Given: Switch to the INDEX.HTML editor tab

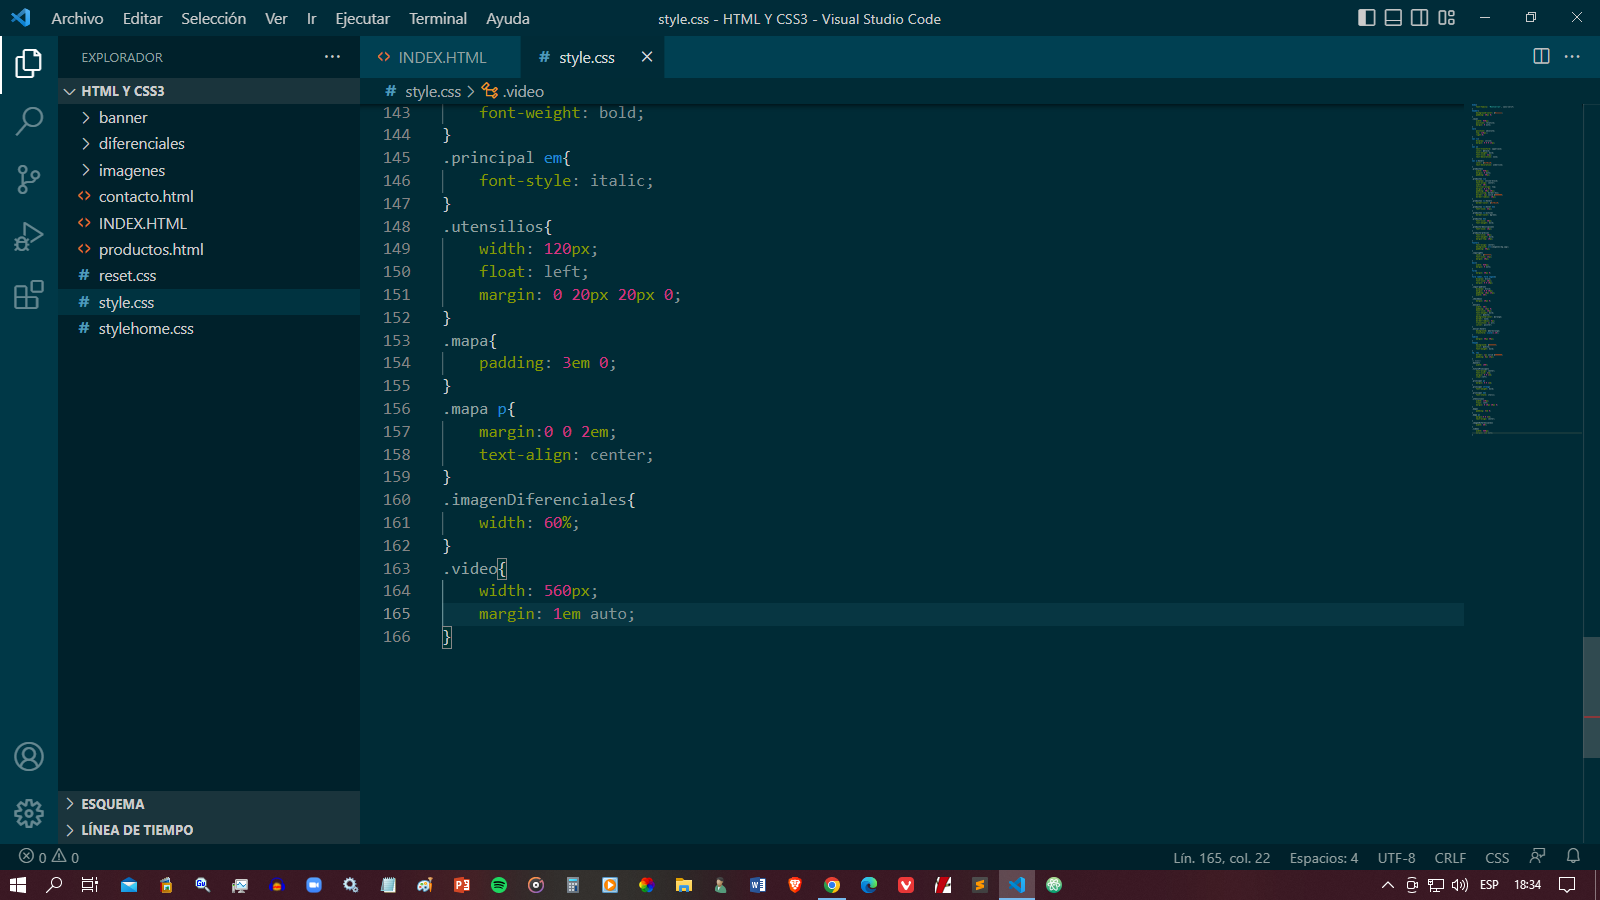Looking at the screenshot, I should point(440,57).
